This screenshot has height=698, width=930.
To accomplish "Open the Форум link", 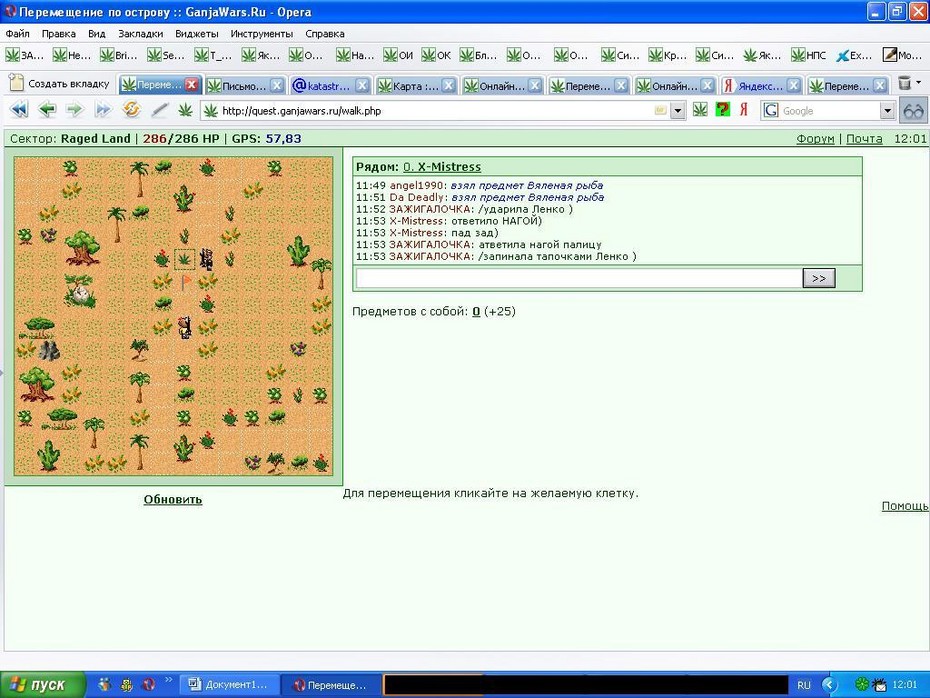I will coord(815,139).
